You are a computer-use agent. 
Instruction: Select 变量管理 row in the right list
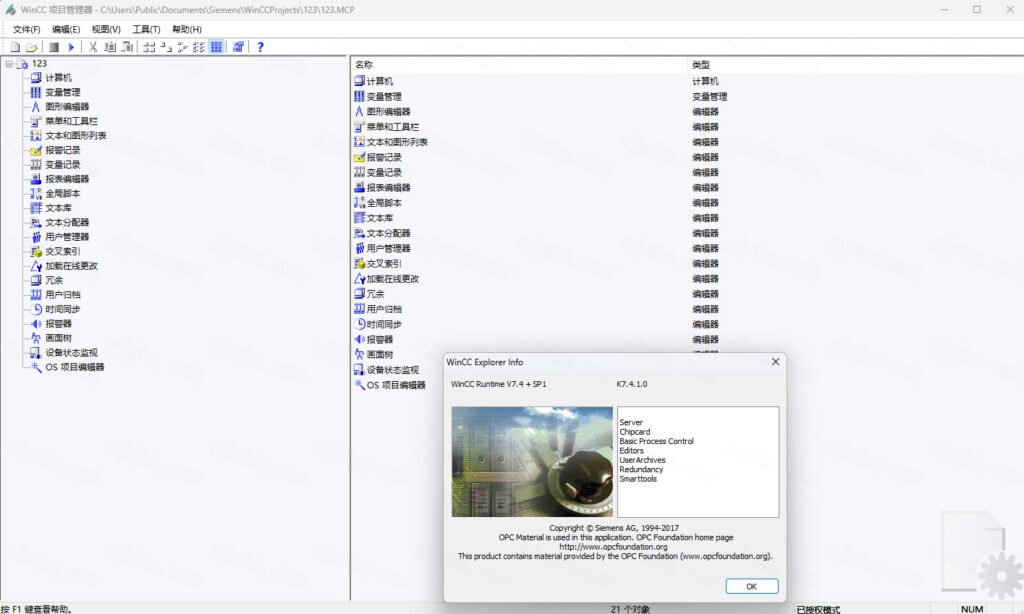pos(687,96)
